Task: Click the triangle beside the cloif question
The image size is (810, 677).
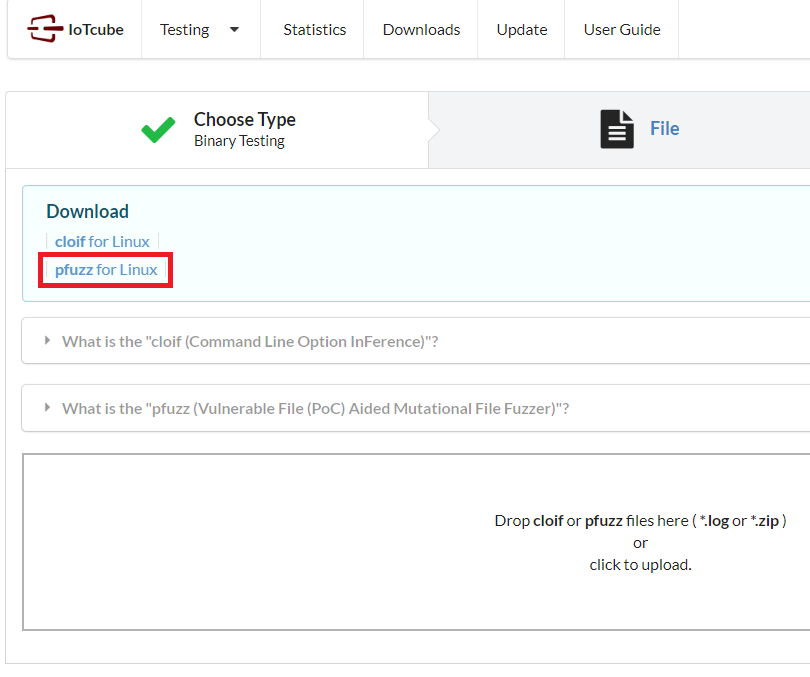Action: 47,341
